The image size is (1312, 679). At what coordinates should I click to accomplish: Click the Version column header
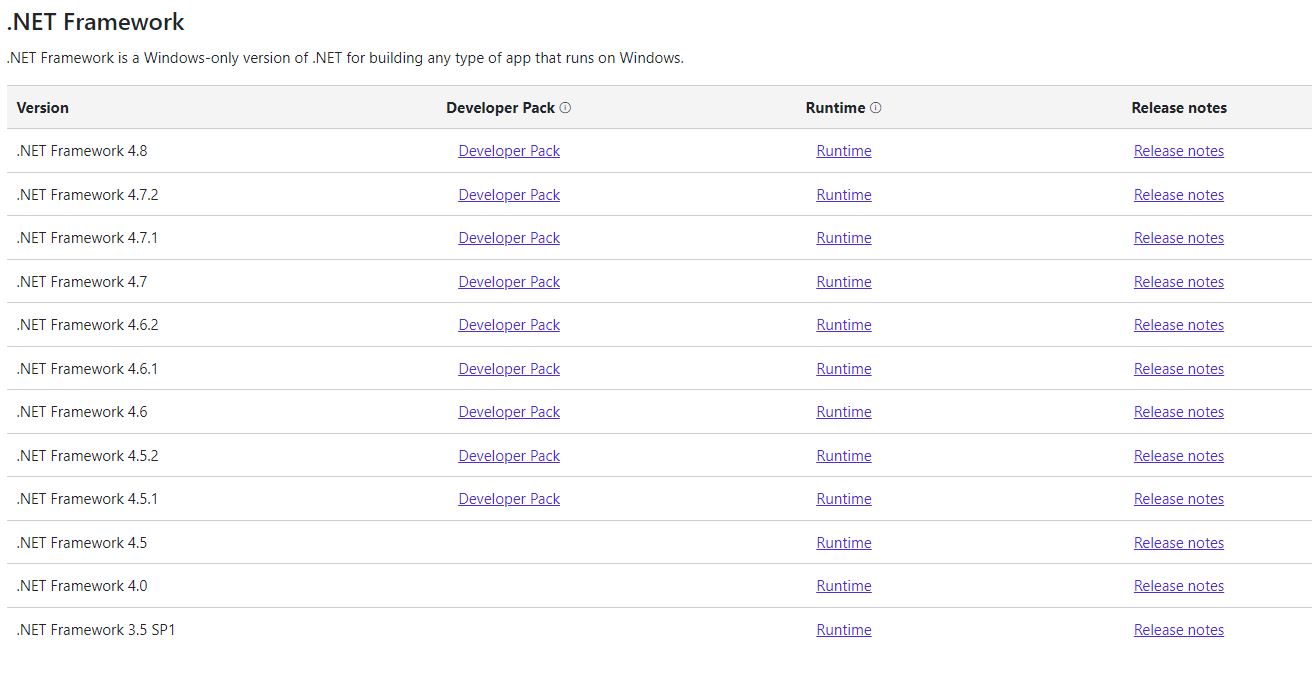[x=43, y=108]
